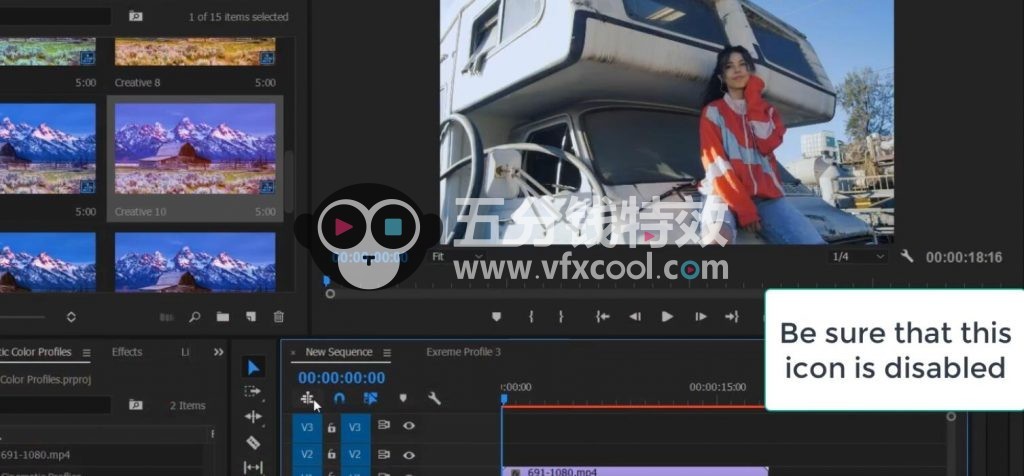Select 691-1080.mp4 clip in timeline
Image resolution: width=1024 pixels, height=476 pixels.
pos(635,471)
